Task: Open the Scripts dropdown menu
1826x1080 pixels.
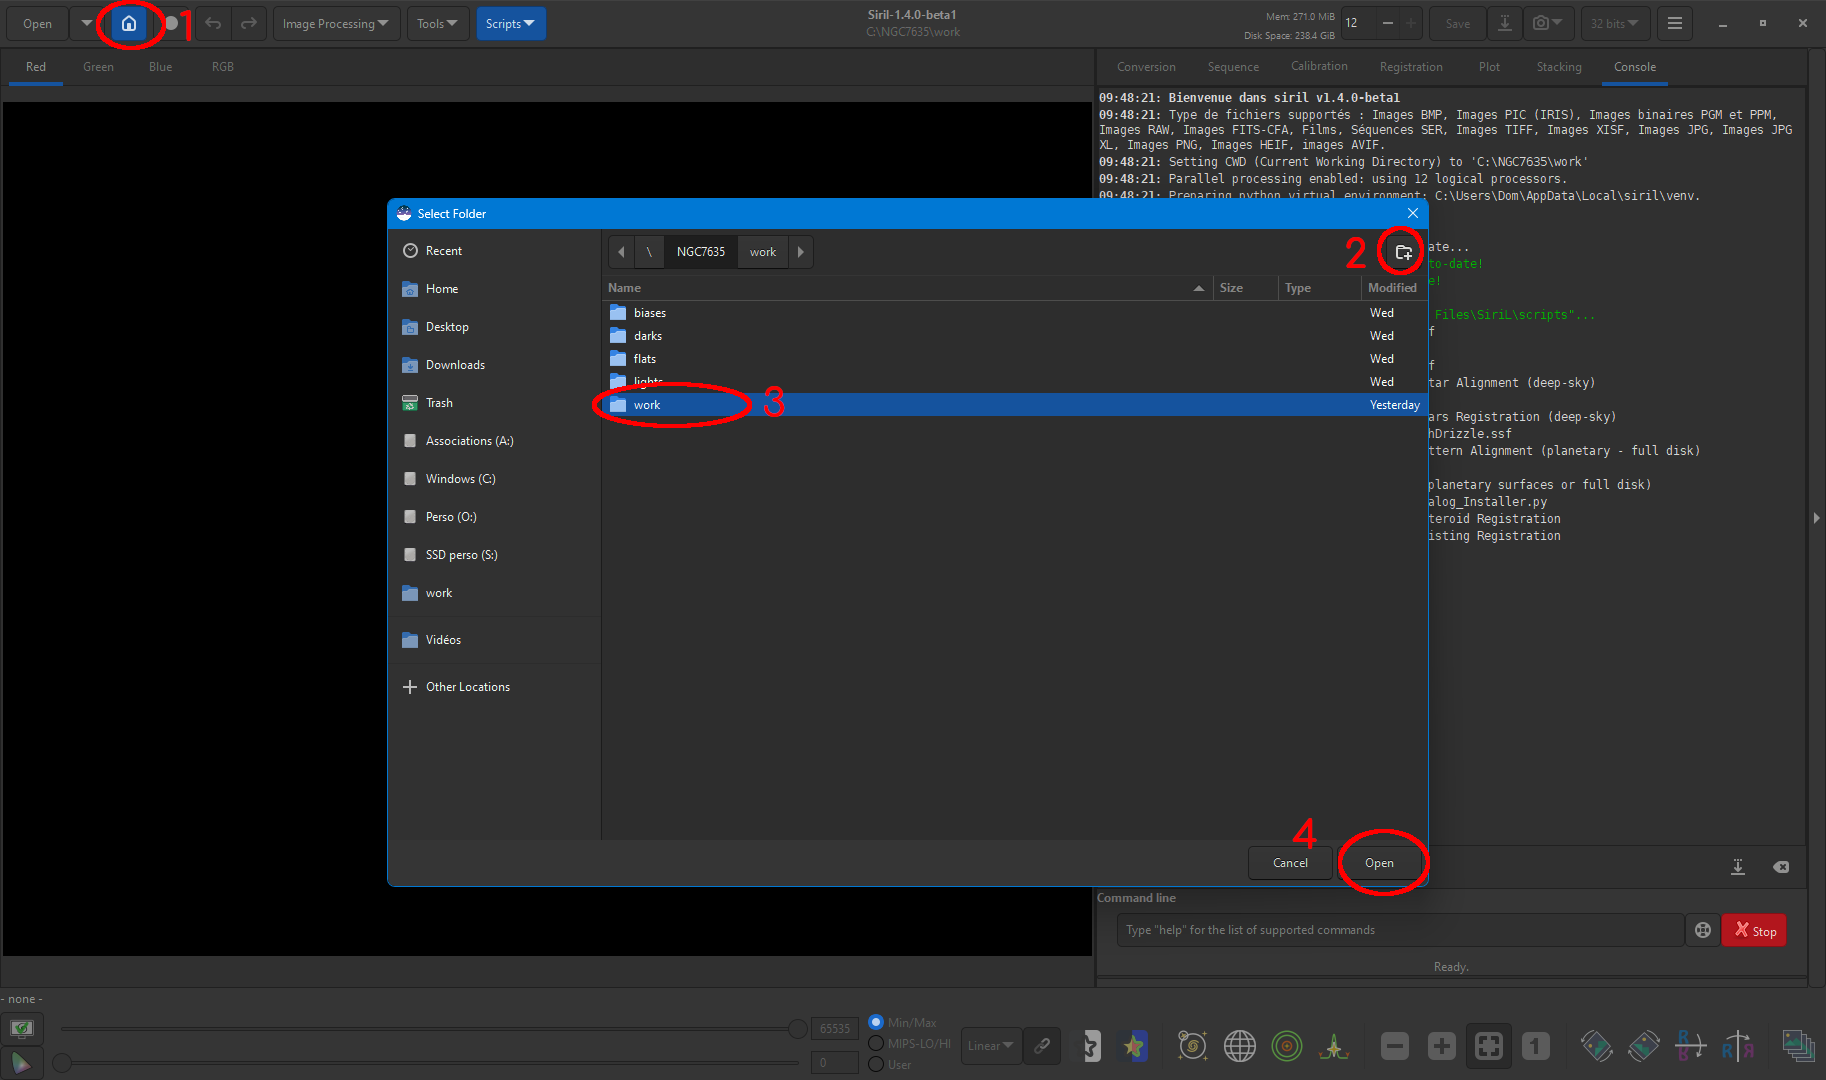Action: (510, 23)
